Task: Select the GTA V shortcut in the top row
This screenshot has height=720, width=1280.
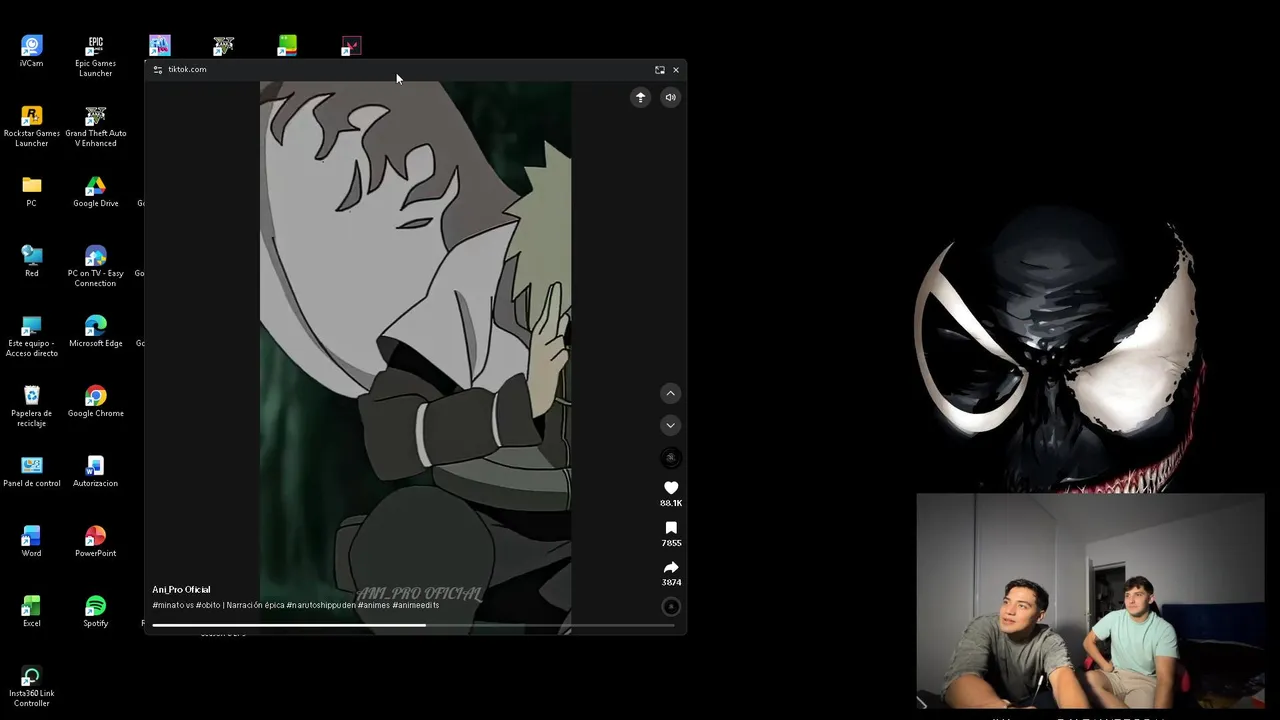Action: click(224, 46)
